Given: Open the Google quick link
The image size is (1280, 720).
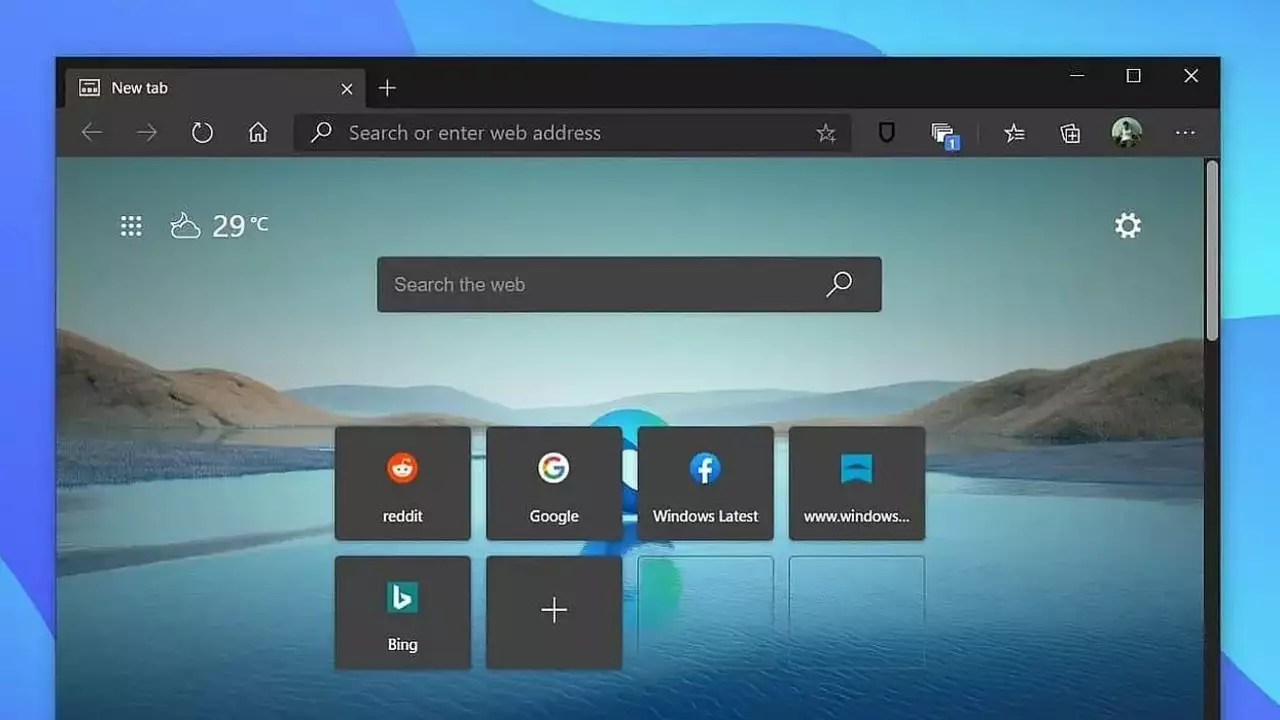Looking at the screenshot, I should [x=554, y=484].
